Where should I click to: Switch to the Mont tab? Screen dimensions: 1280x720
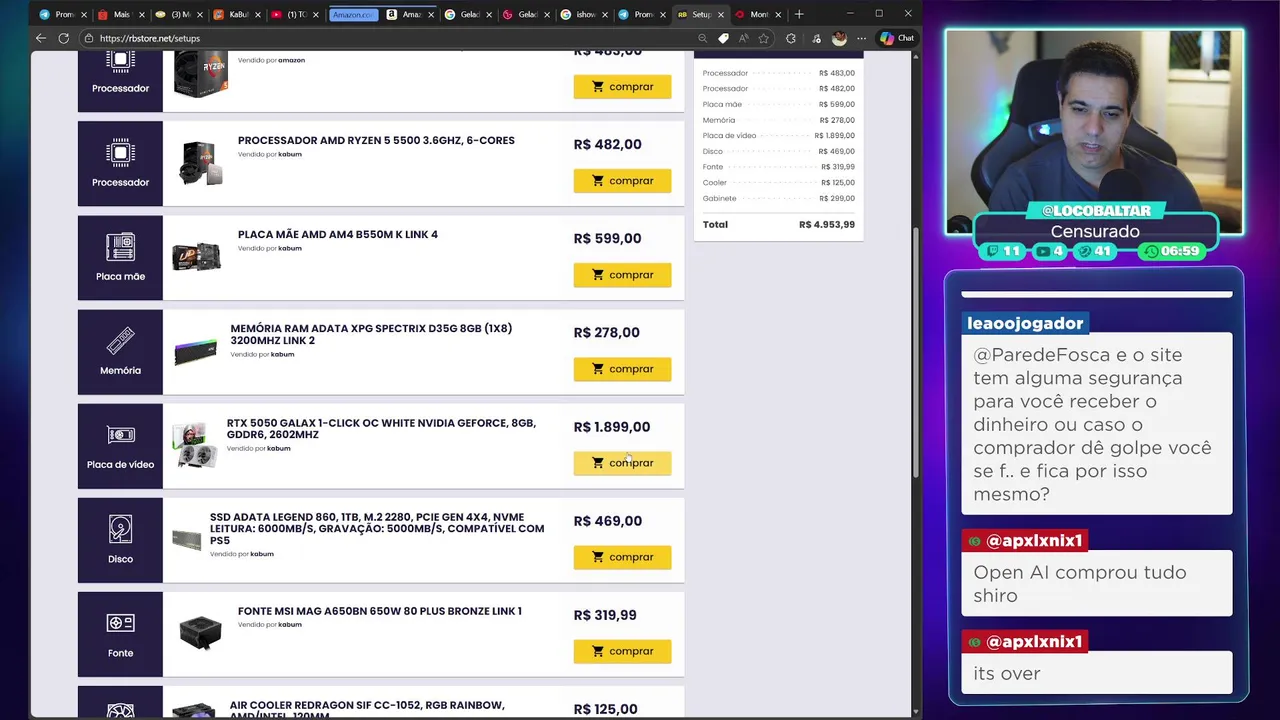757,14
